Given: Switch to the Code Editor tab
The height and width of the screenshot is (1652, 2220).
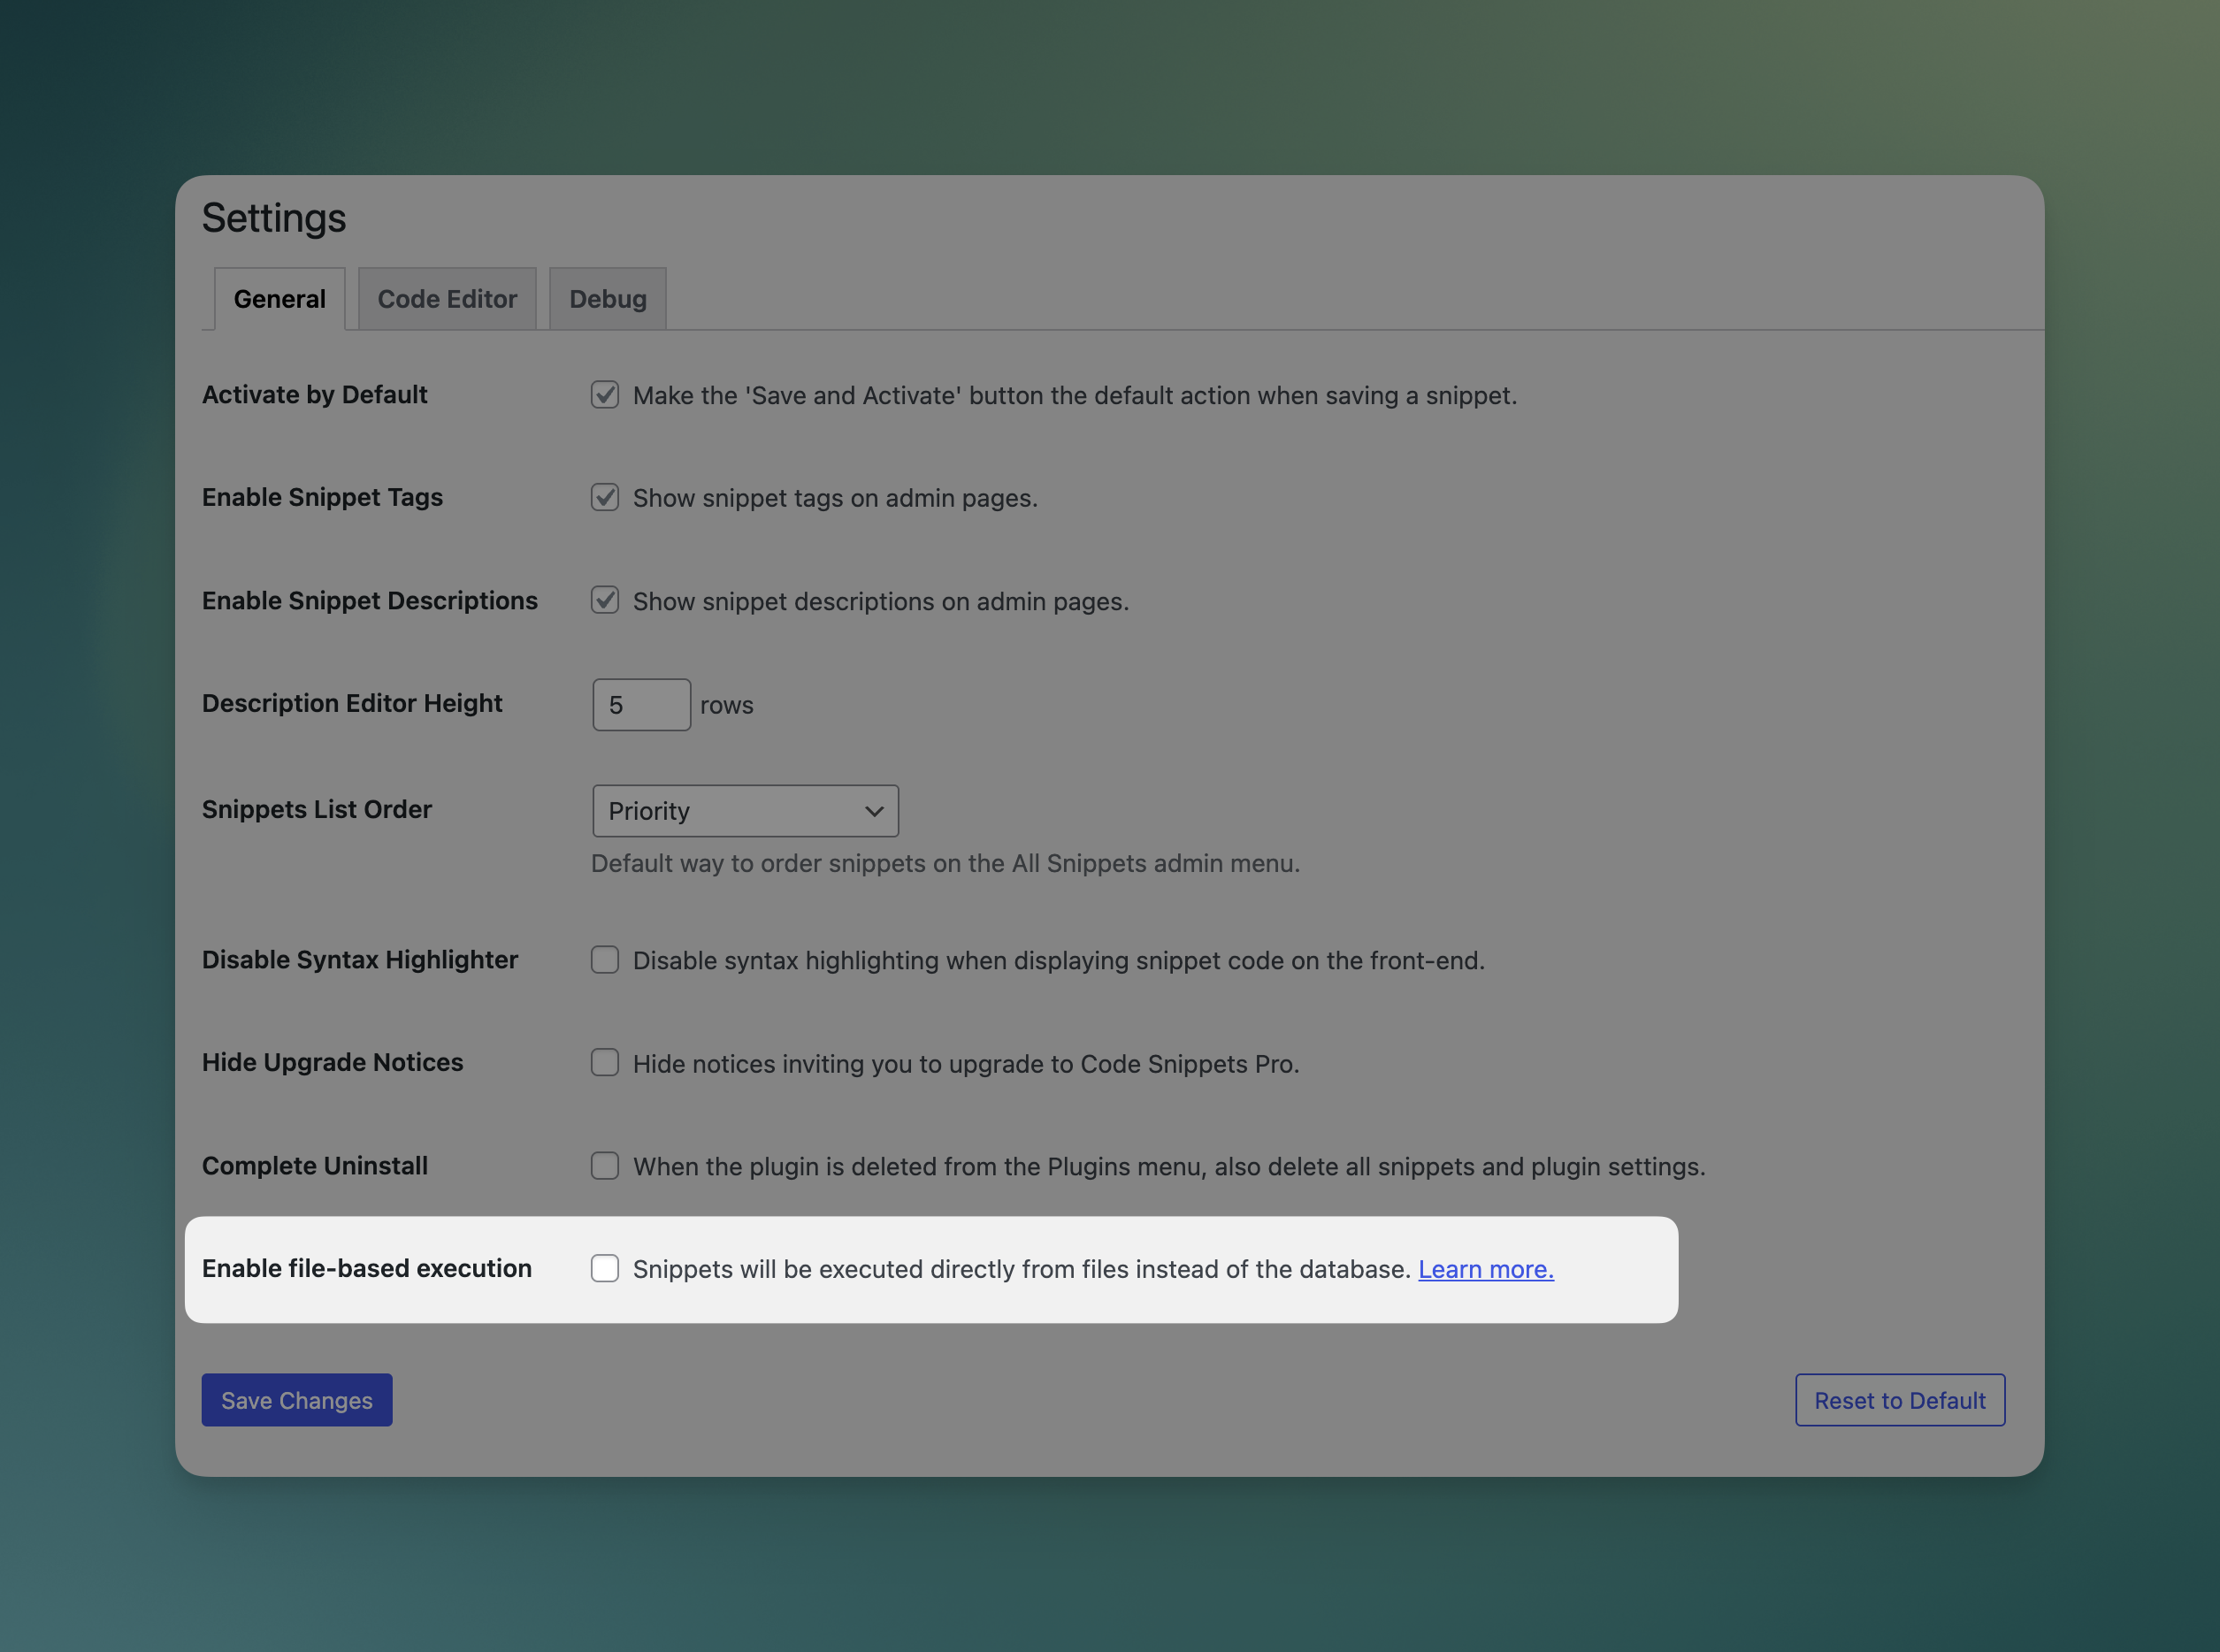Looking at the screenshot, I should pyautogui.click(x=447, y=299).
